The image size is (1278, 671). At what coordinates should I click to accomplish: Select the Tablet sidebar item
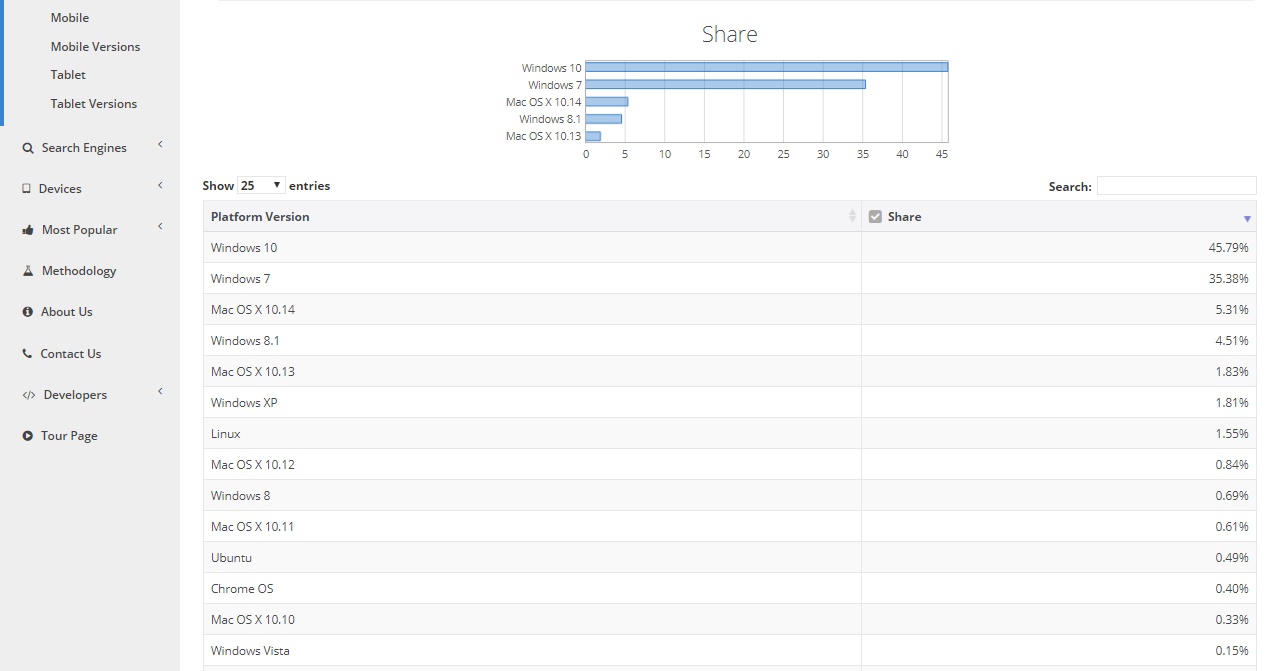click(68, 75)
